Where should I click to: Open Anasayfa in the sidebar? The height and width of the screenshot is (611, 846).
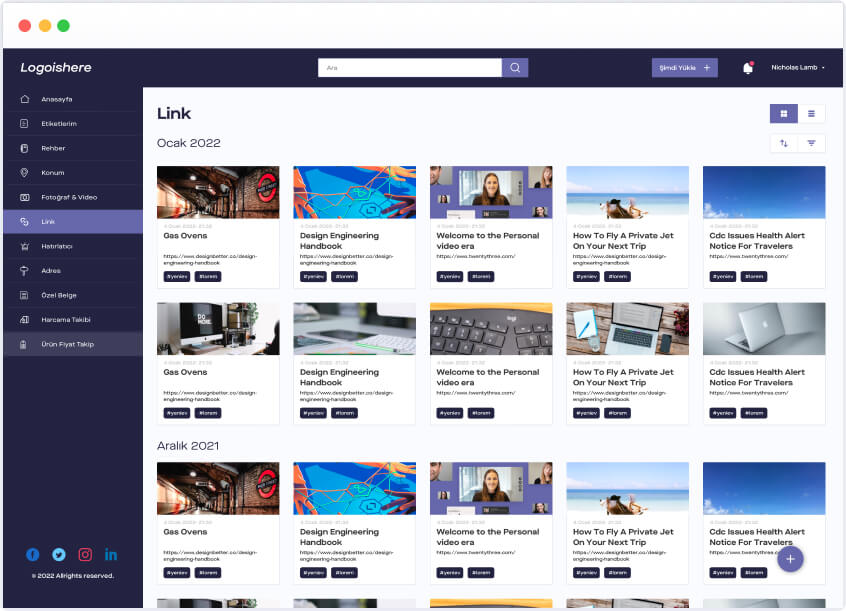[56, 99]
